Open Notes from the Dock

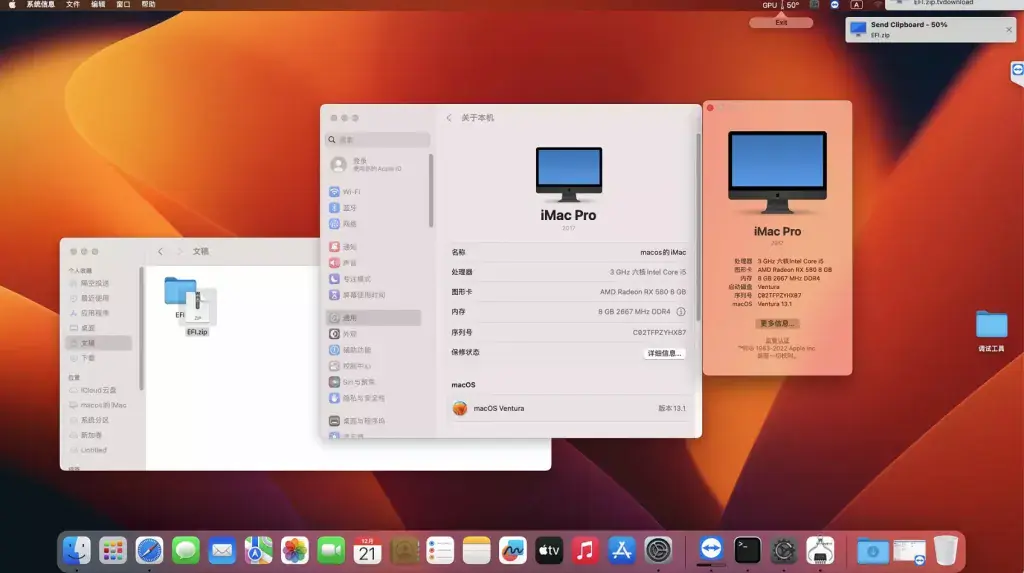coord(477,550)
